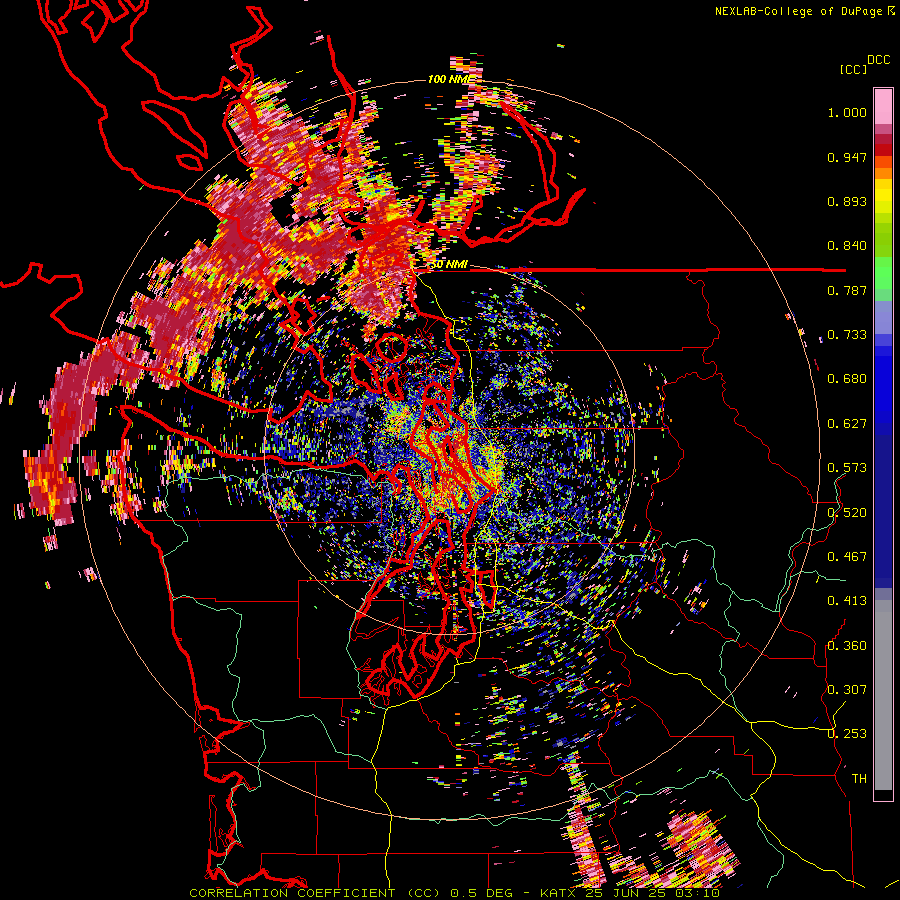Select the 0.307 scale value
The image size is (900, 900).
coord(847,690)
